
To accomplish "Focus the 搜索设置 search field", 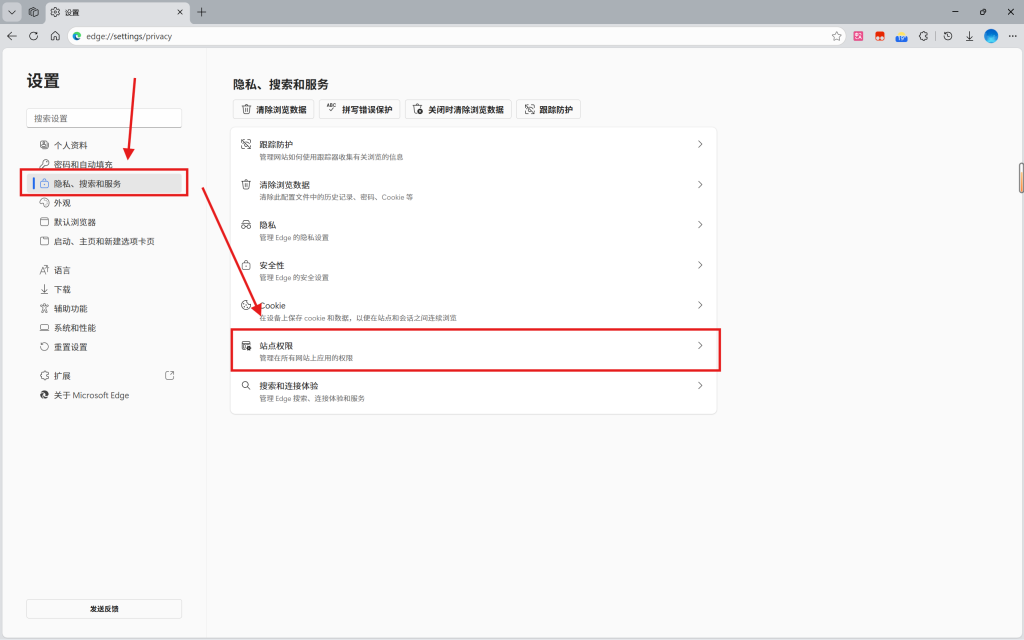I will pos(104,118).
